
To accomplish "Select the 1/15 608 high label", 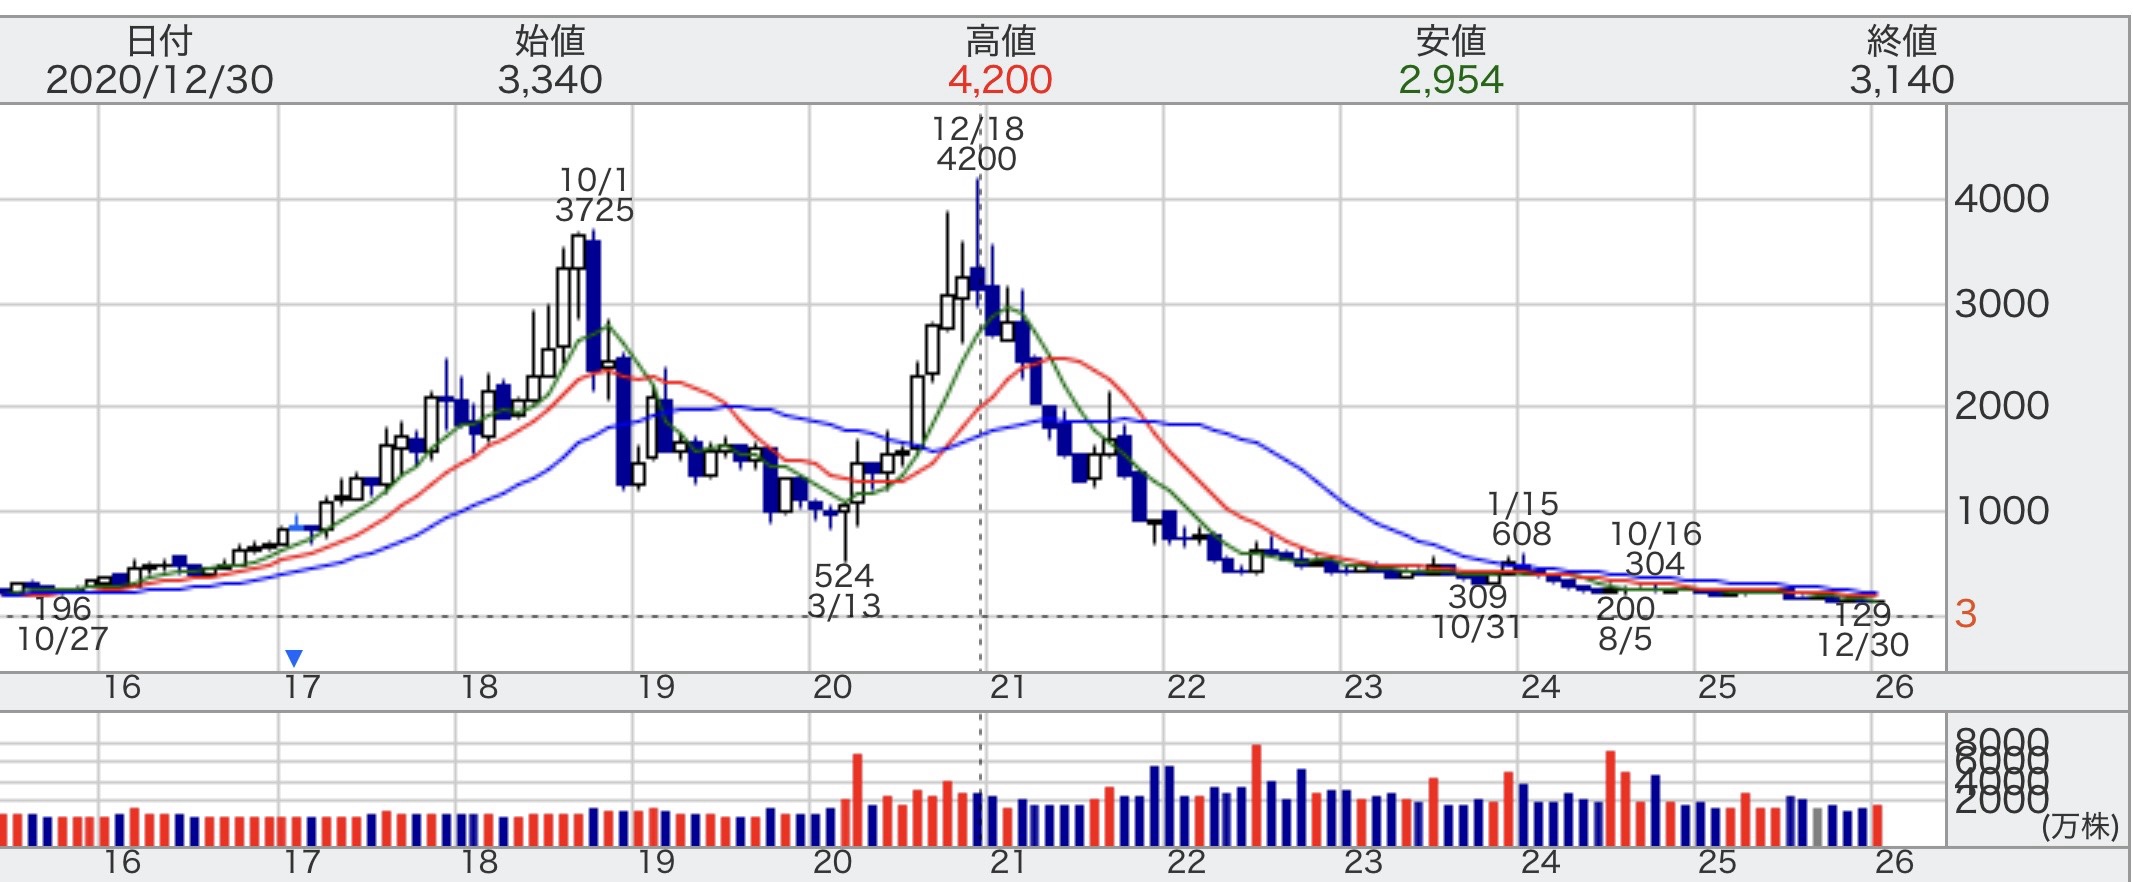I will click(1522, 519).
